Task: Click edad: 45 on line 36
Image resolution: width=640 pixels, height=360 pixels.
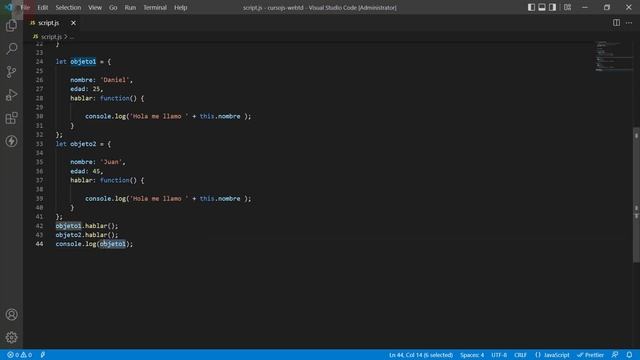Action: pyautogui.click(x=87, y=171)
